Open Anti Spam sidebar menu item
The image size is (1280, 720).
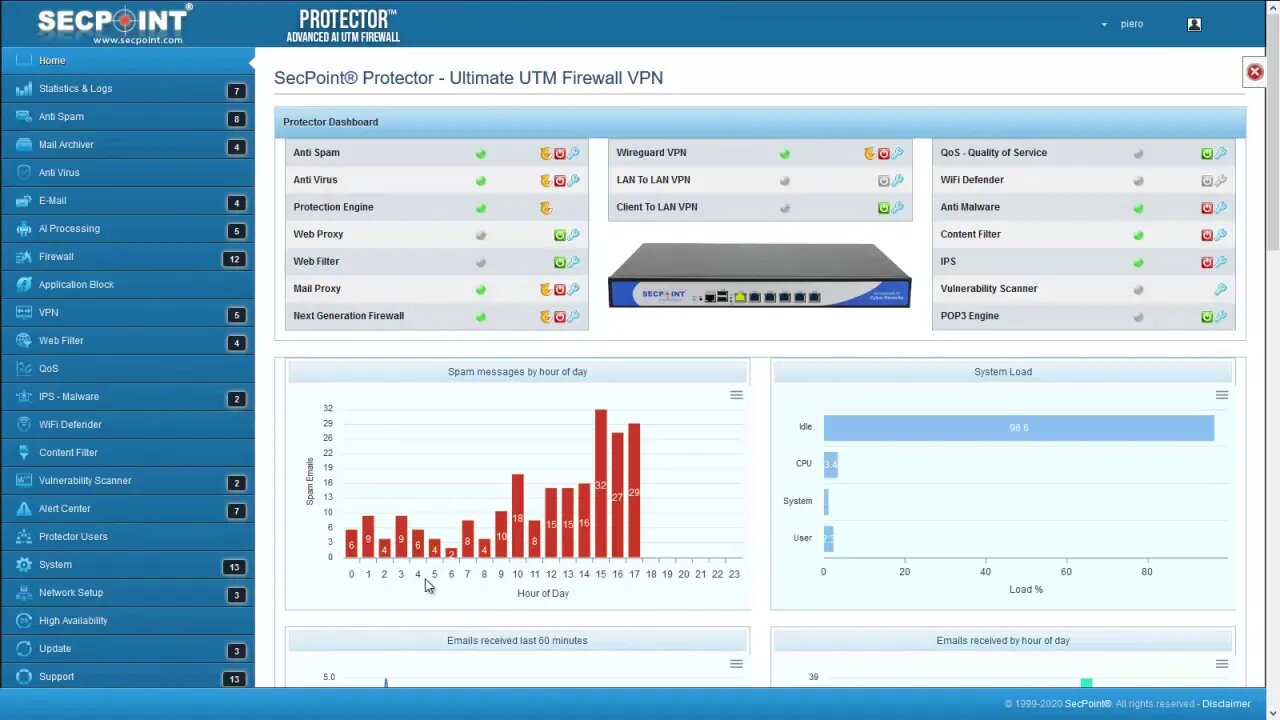[x=127, y=117]
